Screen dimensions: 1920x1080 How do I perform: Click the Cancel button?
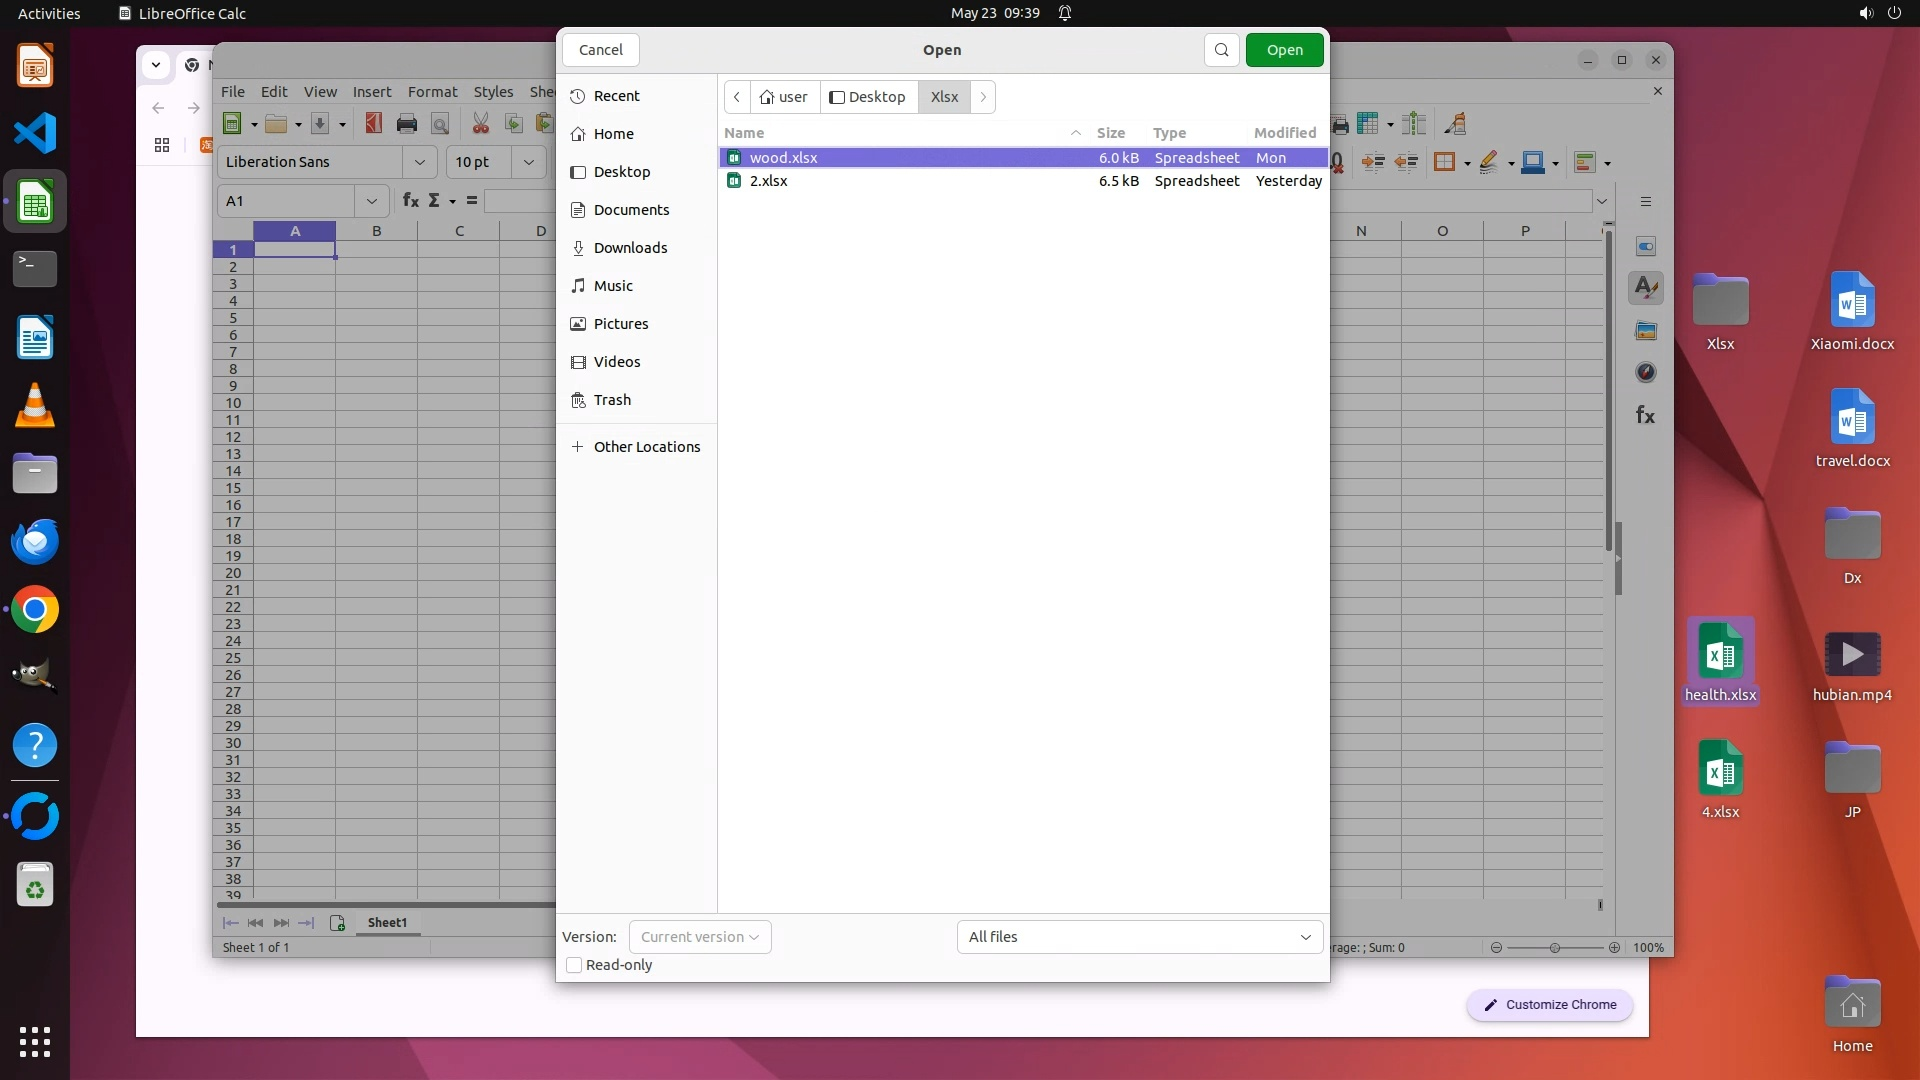click(601, 50)
